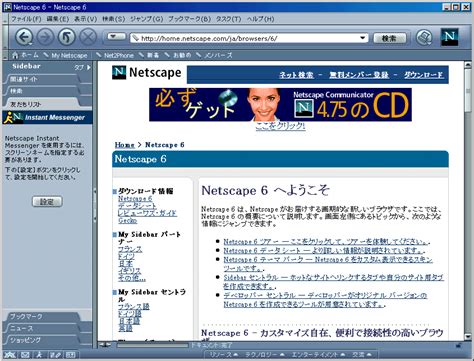Open the Gecko link under ダウンロード情報
Screen dimensions: 474x361
tap(127, 221)
